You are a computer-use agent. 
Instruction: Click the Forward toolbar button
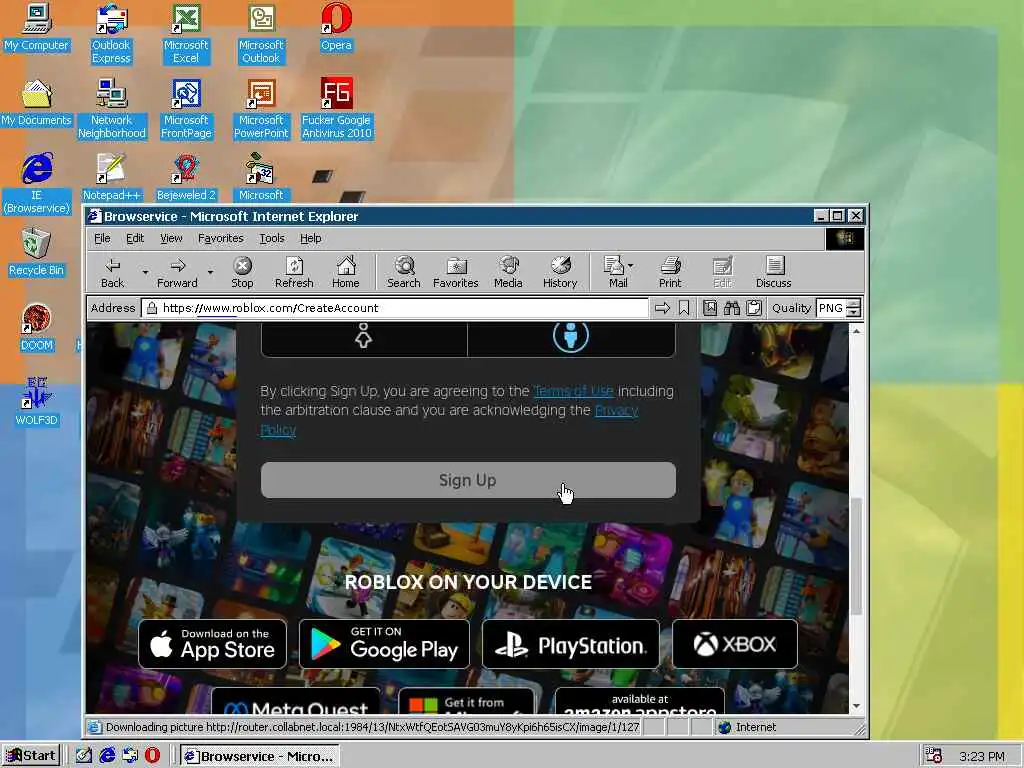[177, 272]
